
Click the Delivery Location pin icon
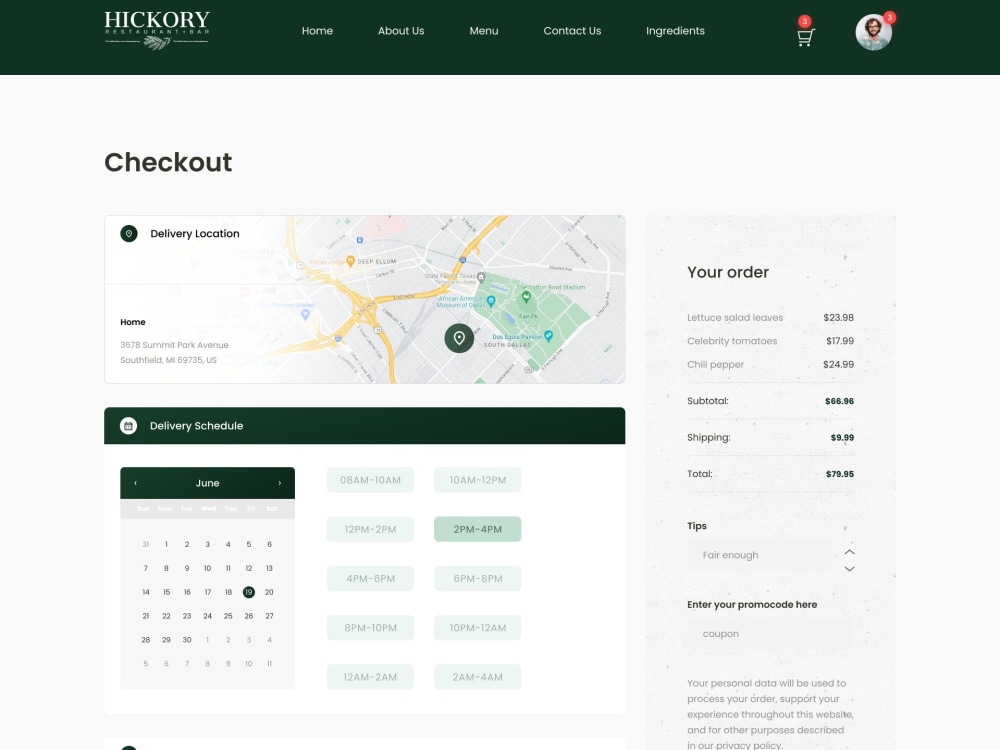(x=129, y=233)
